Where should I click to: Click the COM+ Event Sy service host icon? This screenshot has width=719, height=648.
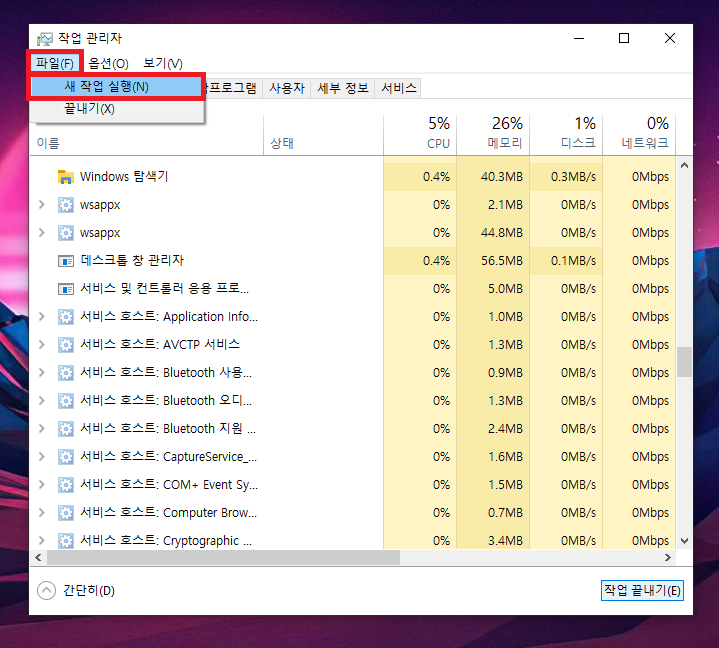(x=66, y=485)
